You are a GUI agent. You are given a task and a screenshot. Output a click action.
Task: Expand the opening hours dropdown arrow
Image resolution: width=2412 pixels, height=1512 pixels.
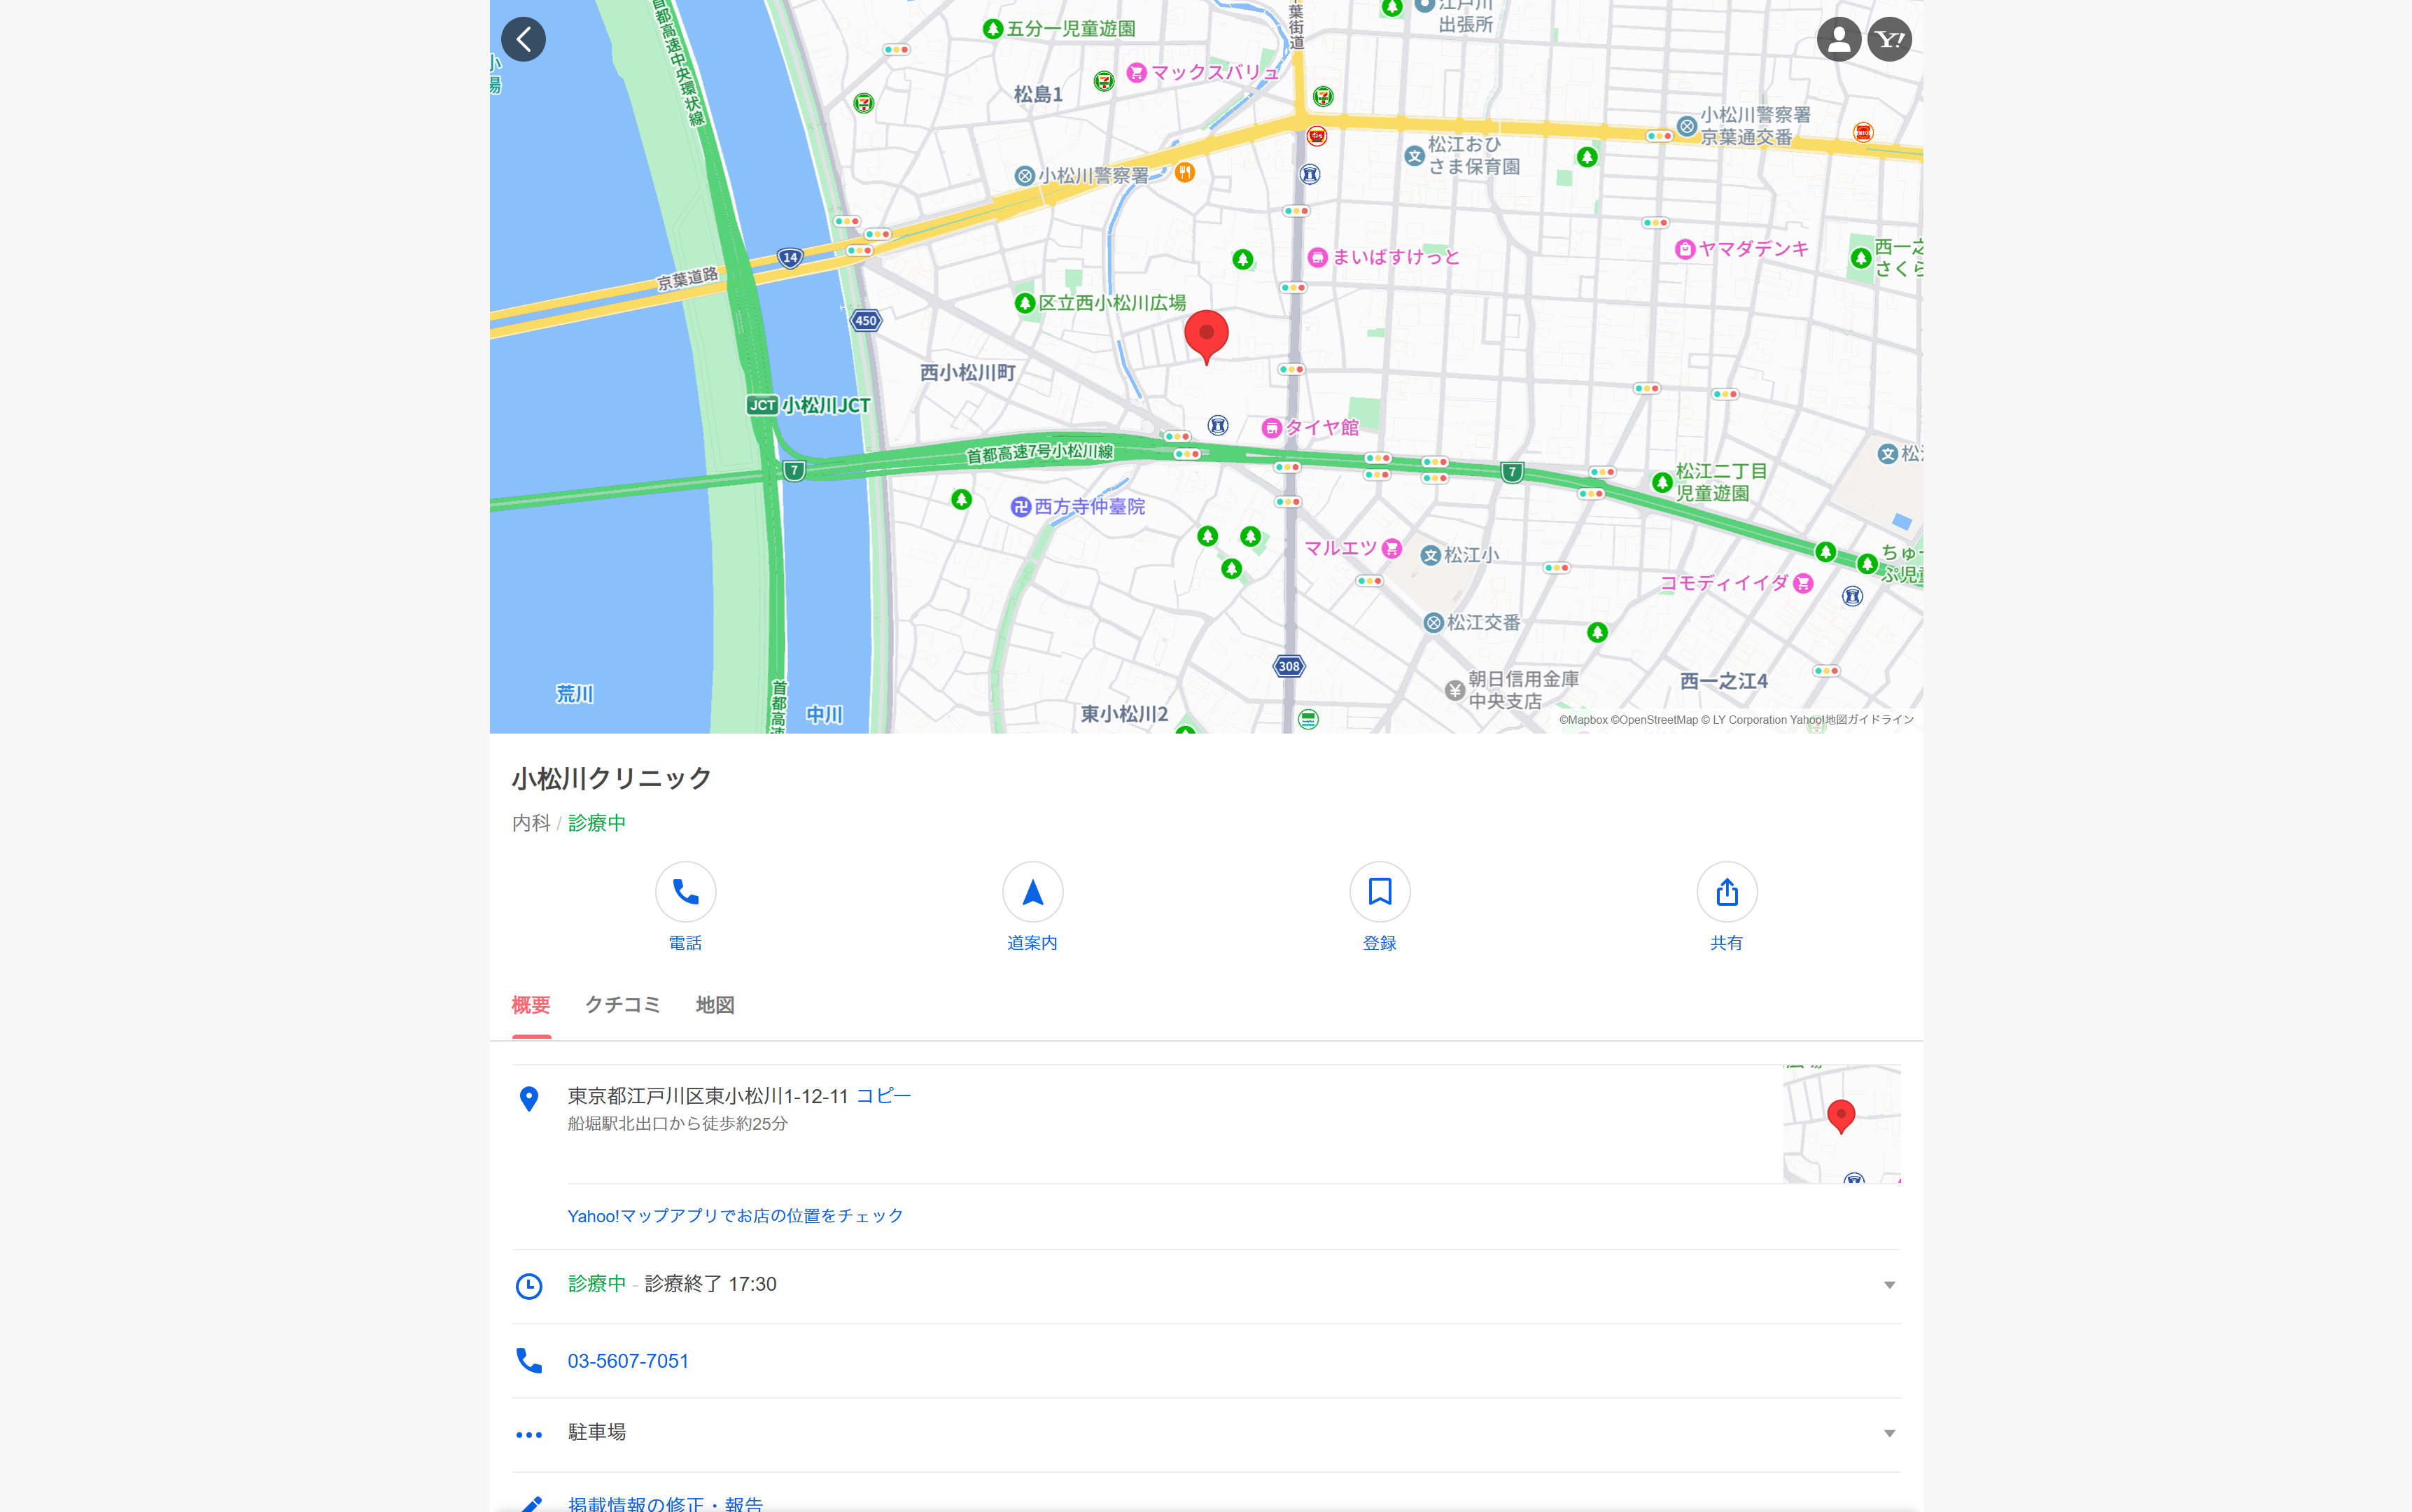[x=1889, y=1285]
